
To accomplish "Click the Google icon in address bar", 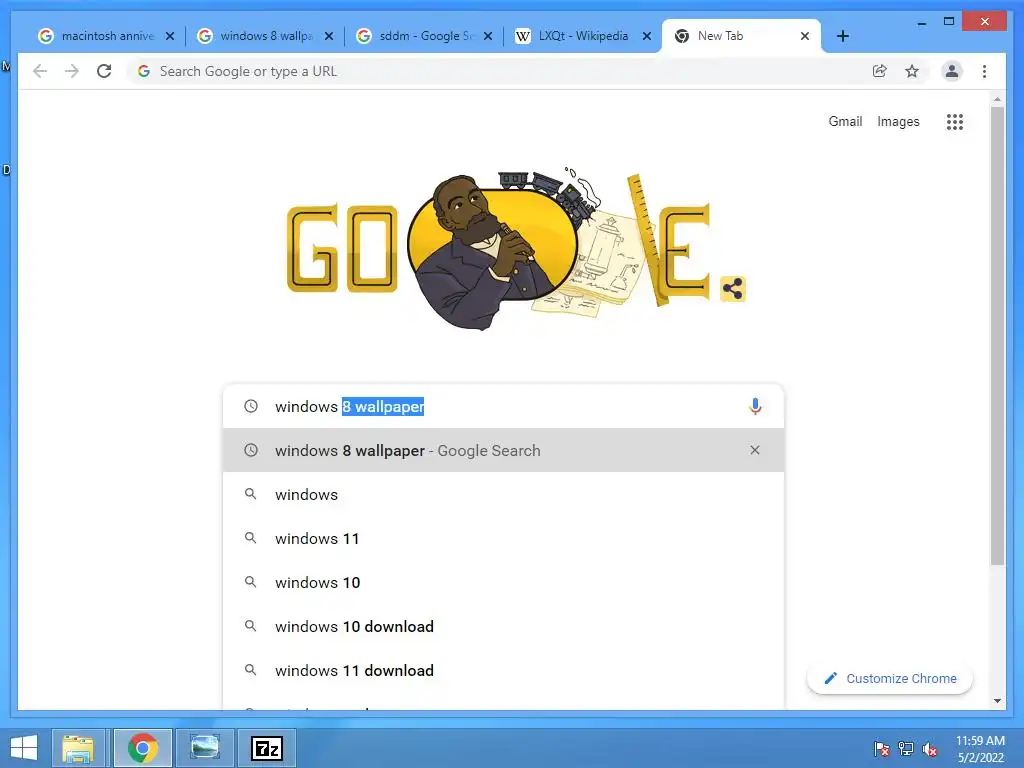I will [144, 71].
